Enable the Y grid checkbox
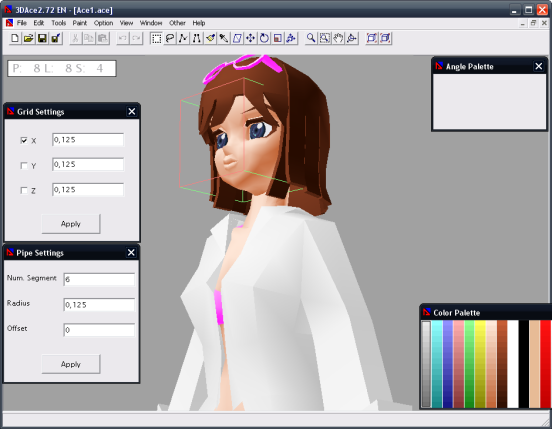 tap(24, 166)
